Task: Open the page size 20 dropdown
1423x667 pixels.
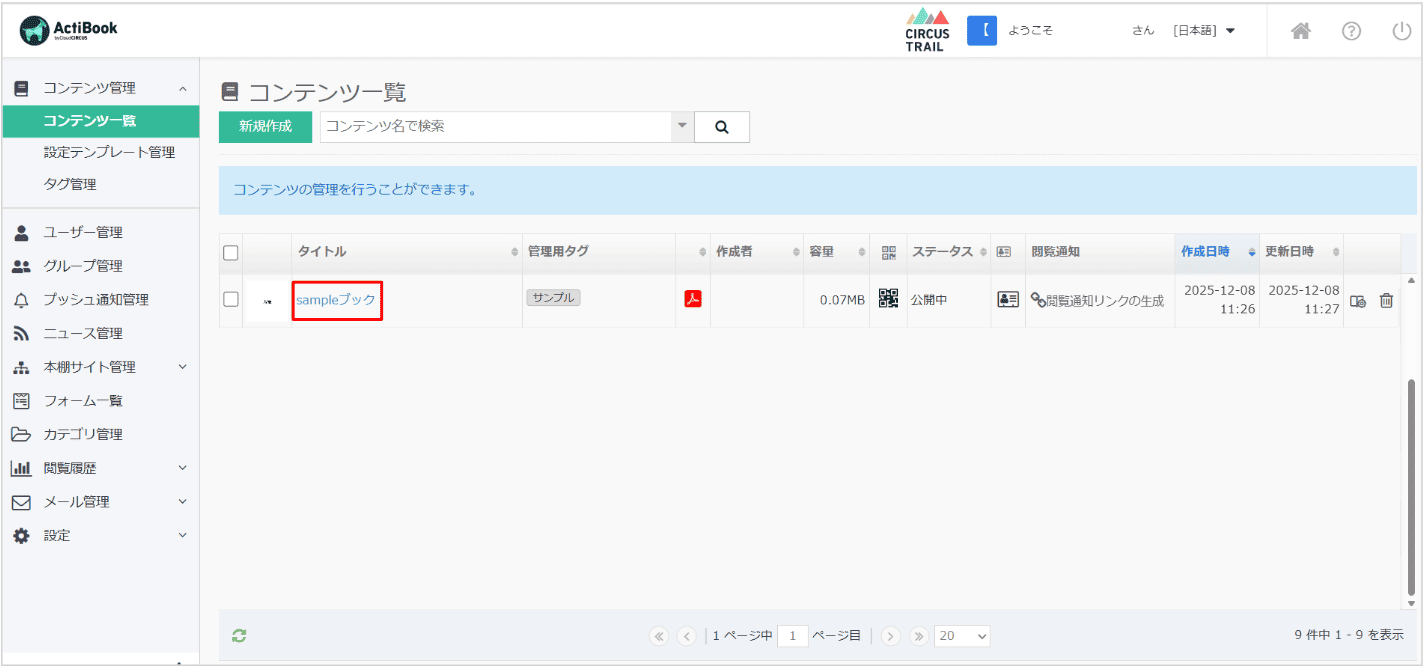Action: [962, 636]
